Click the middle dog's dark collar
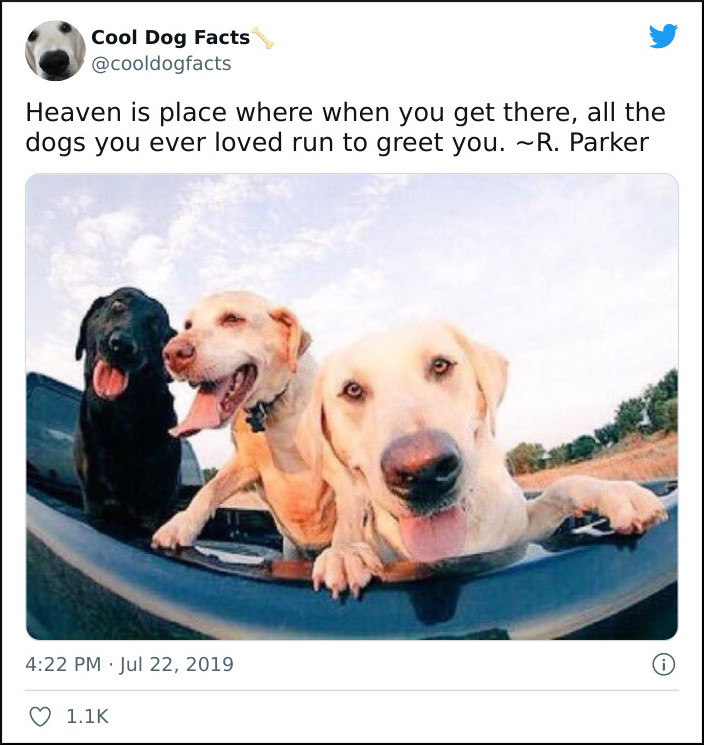 (x=262, y=411)
